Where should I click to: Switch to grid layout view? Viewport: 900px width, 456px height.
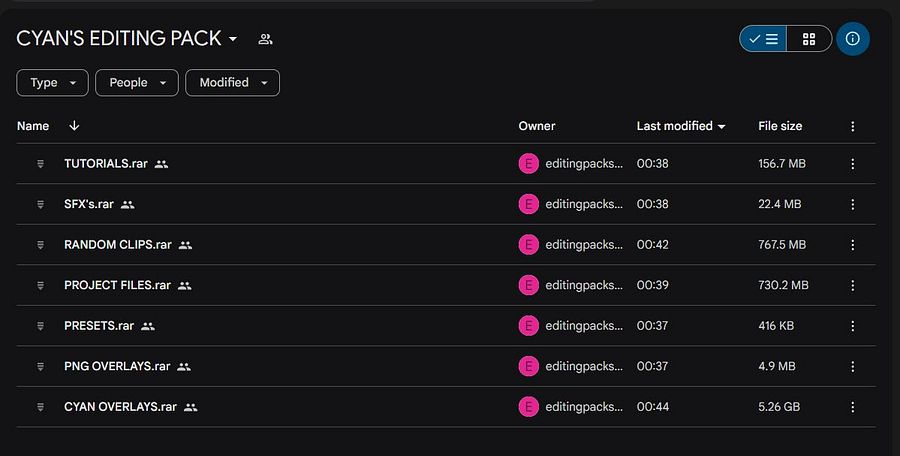[x=809, y=38]
